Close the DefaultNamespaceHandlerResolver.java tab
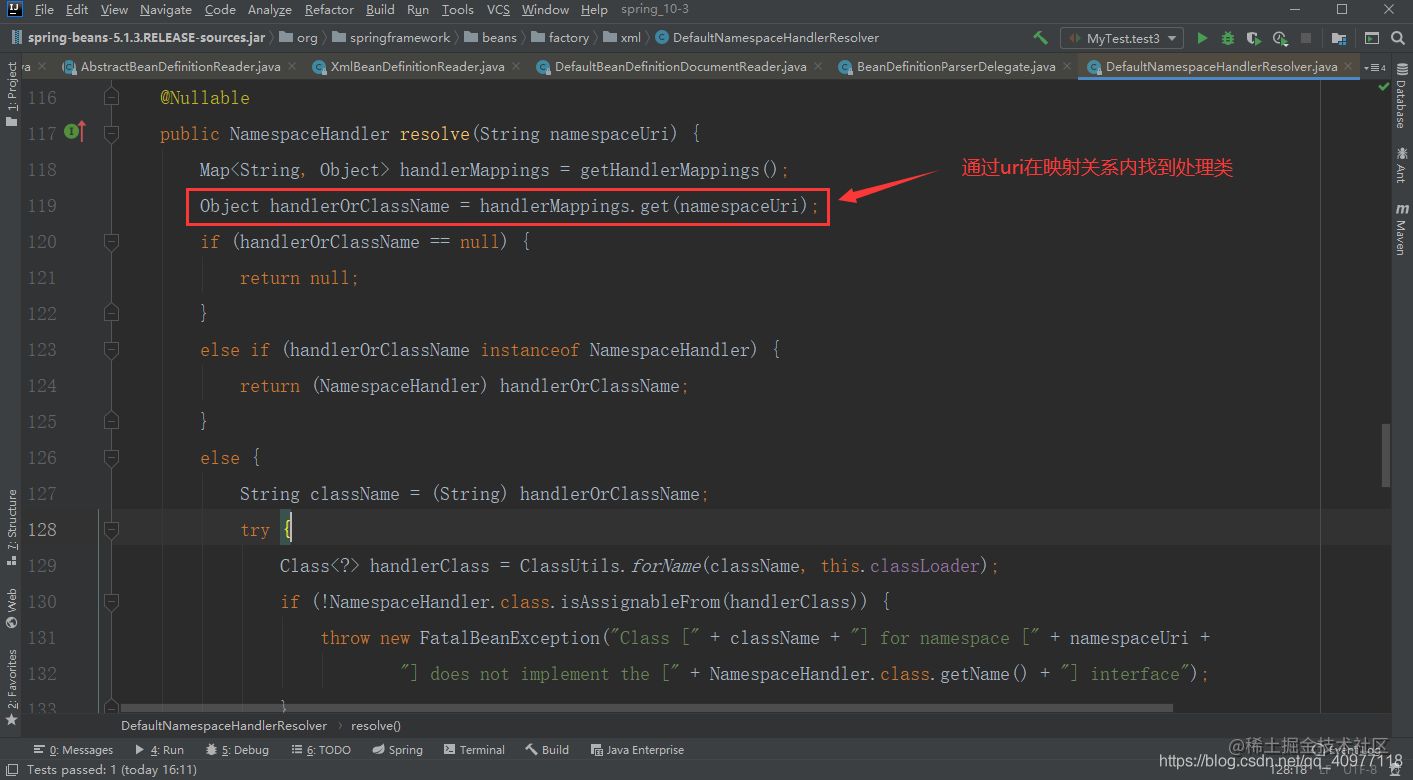The width and height of the screenshot is (1413, 780). point(1349,67)
